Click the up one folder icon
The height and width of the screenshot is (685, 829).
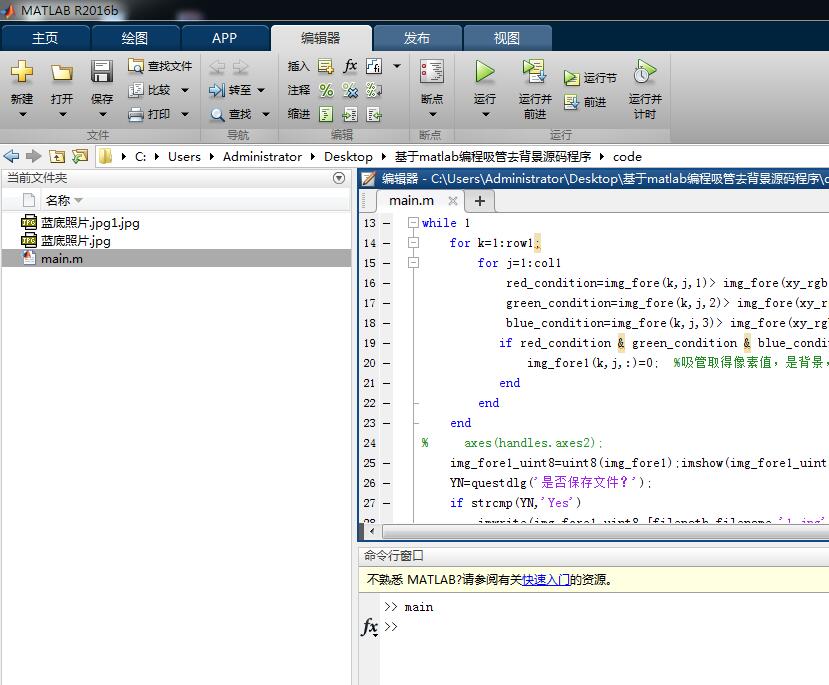[x=57, y=156]
